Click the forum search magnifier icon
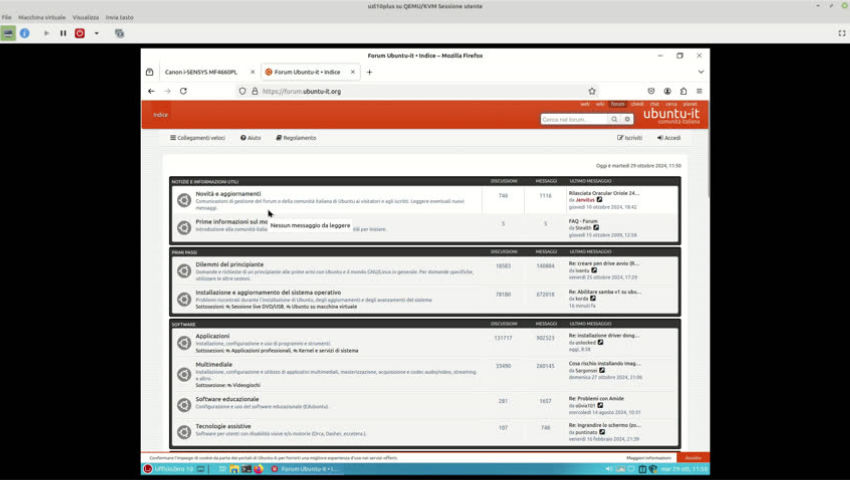The width and height of the screenshot is (850, 480). coord(615,119)
